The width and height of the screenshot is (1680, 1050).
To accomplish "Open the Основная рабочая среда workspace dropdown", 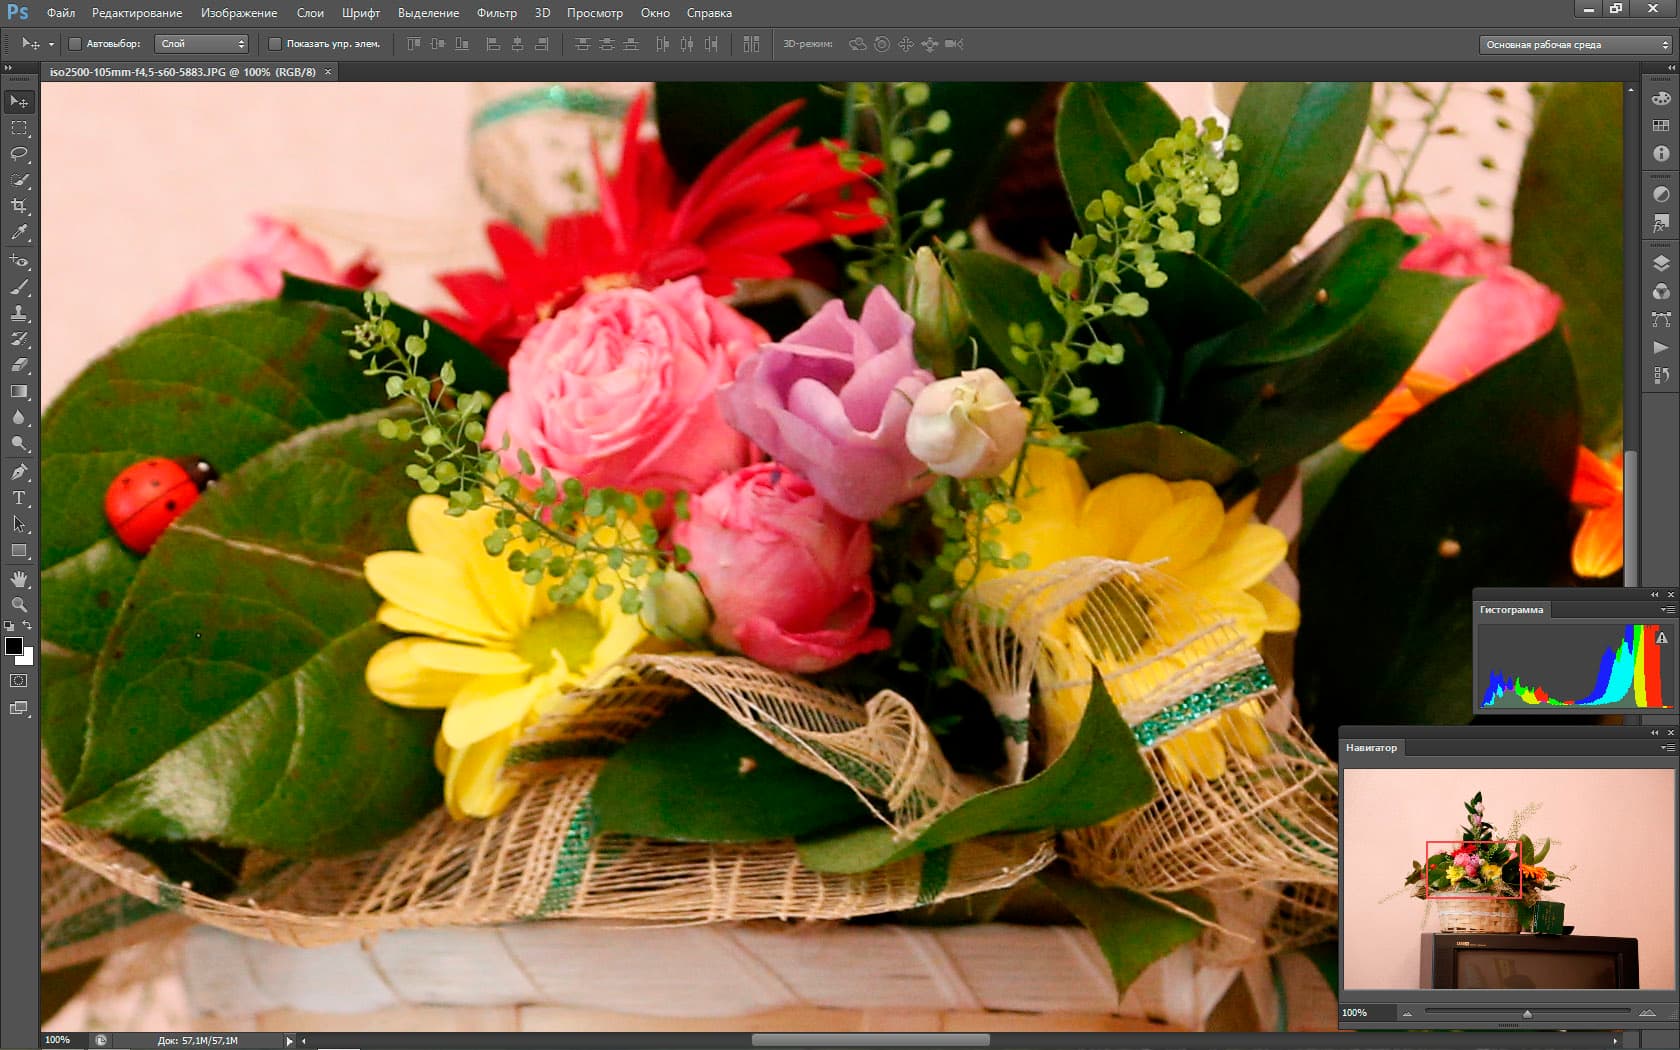I will [1576, 45].
